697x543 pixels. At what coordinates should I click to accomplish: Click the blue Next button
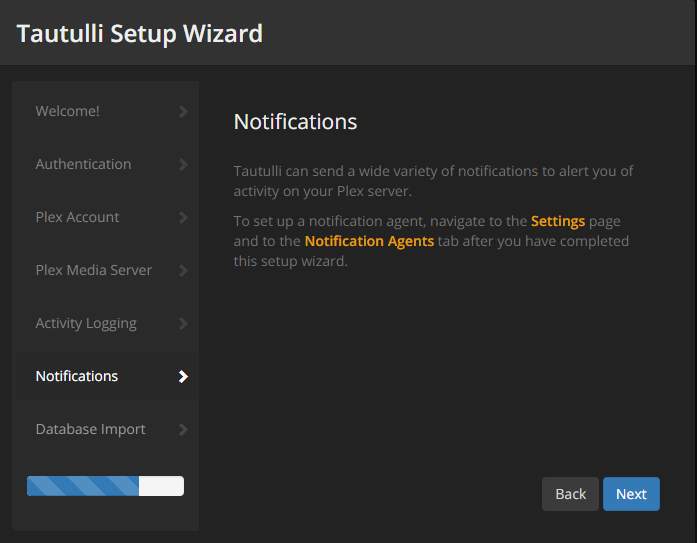tap(631, 494)
